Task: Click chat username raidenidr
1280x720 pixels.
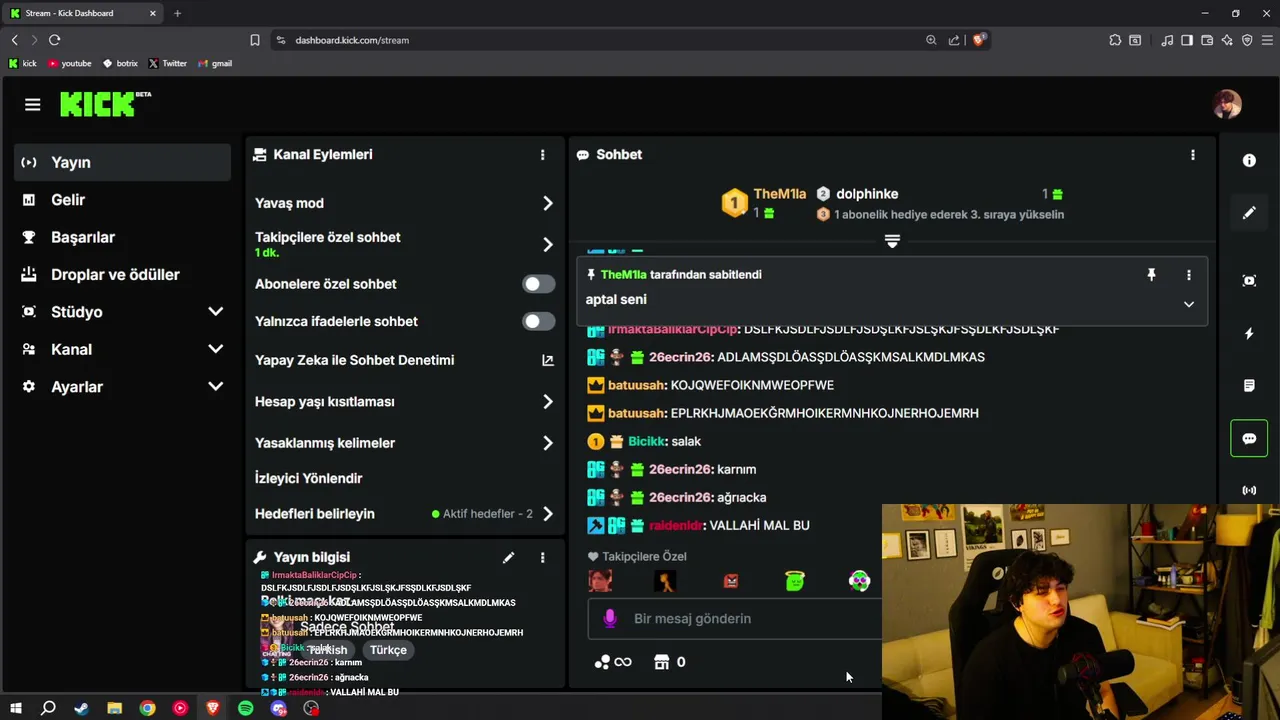Action: click(x=675, y=525)
